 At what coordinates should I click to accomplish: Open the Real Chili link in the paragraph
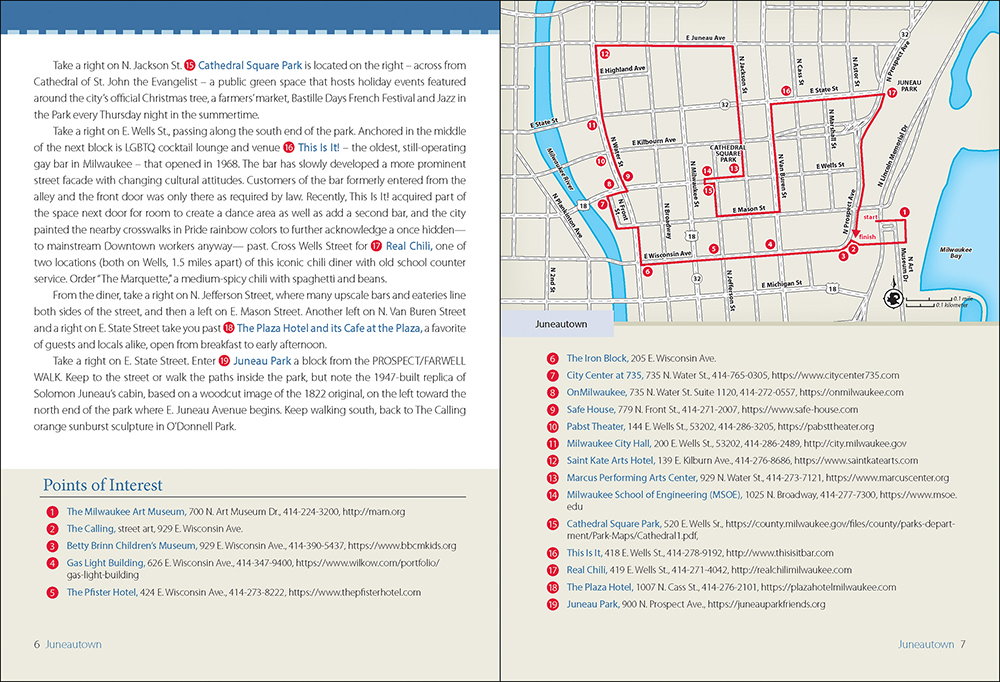[409, 246]
